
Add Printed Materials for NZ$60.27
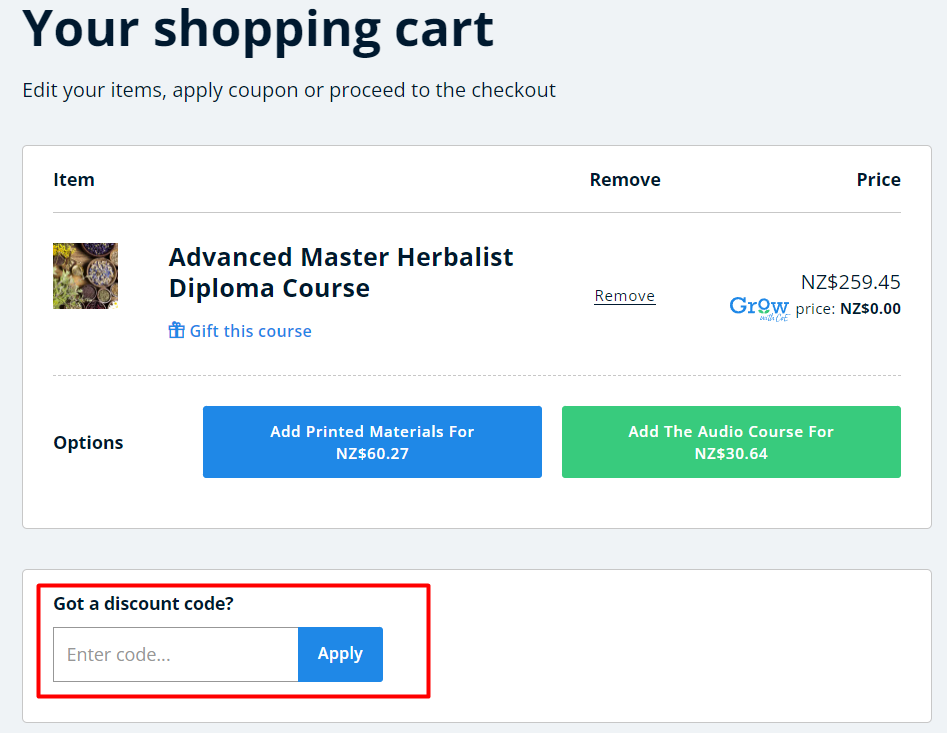(372, 442)
